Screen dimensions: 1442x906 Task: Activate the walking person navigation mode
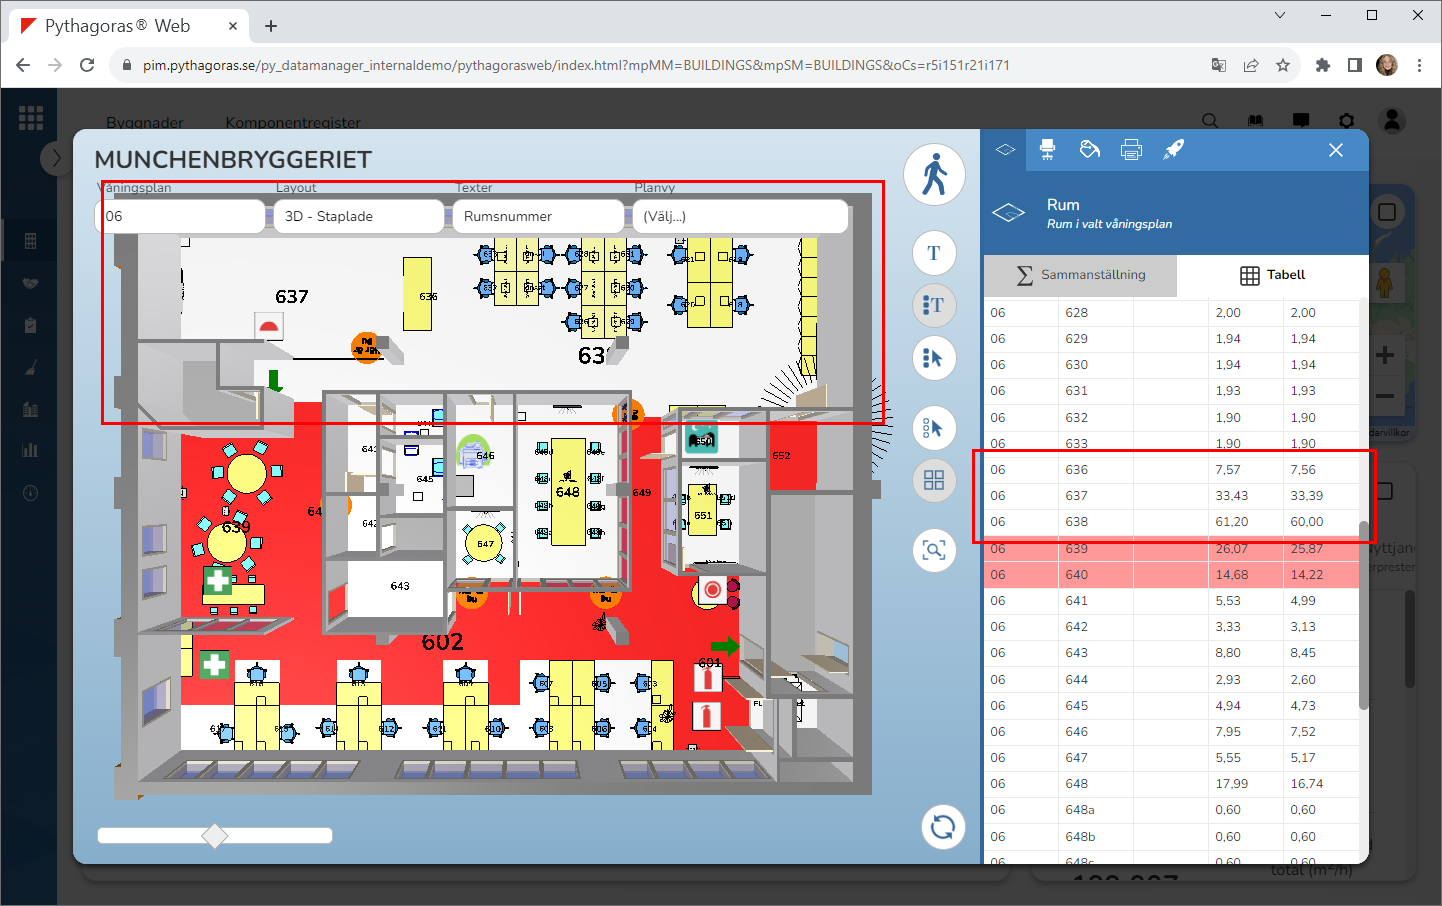point(934,175)
